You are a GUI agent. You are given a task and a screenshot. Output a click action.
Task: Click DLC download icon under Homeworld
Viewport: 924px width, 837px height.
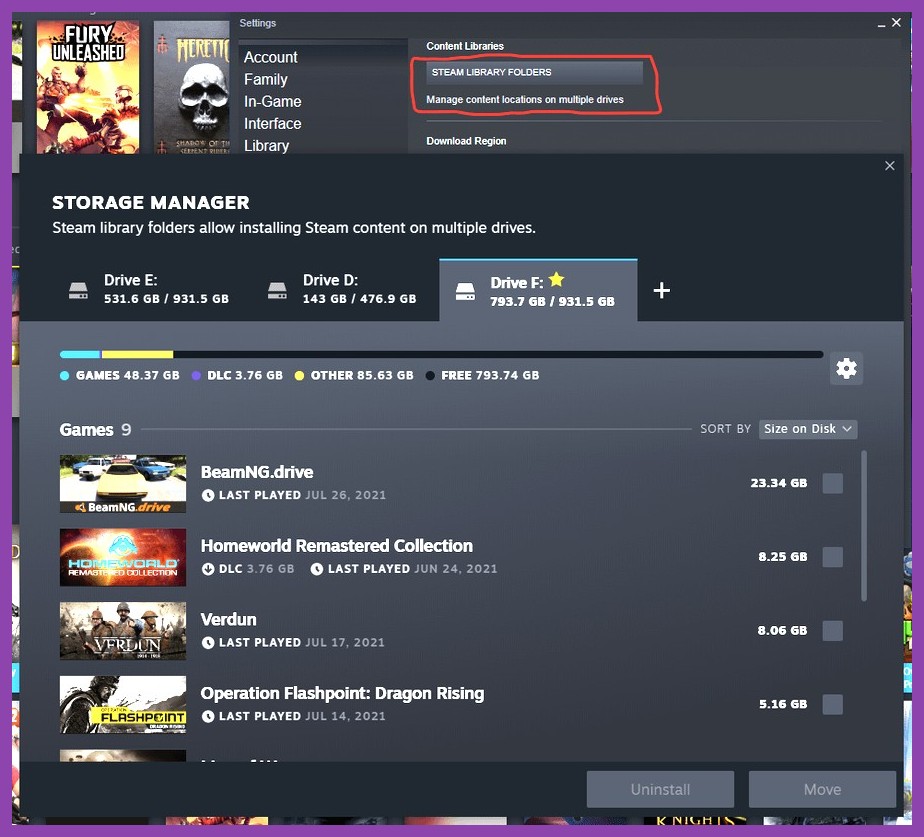coord(208,569)
